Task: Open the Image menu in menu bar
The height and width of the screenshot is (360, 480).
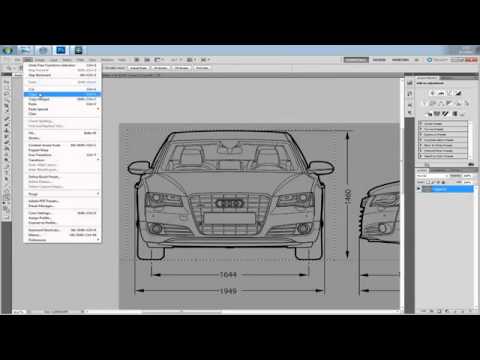Action: point(40,60)
